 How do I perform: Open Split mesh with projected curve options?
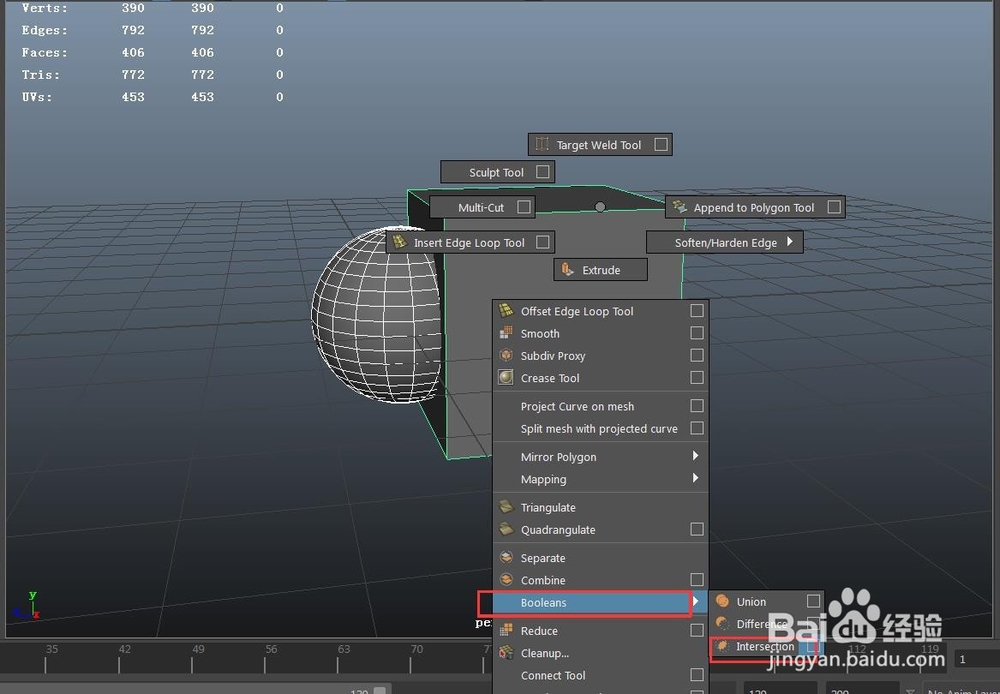[697, 428]
